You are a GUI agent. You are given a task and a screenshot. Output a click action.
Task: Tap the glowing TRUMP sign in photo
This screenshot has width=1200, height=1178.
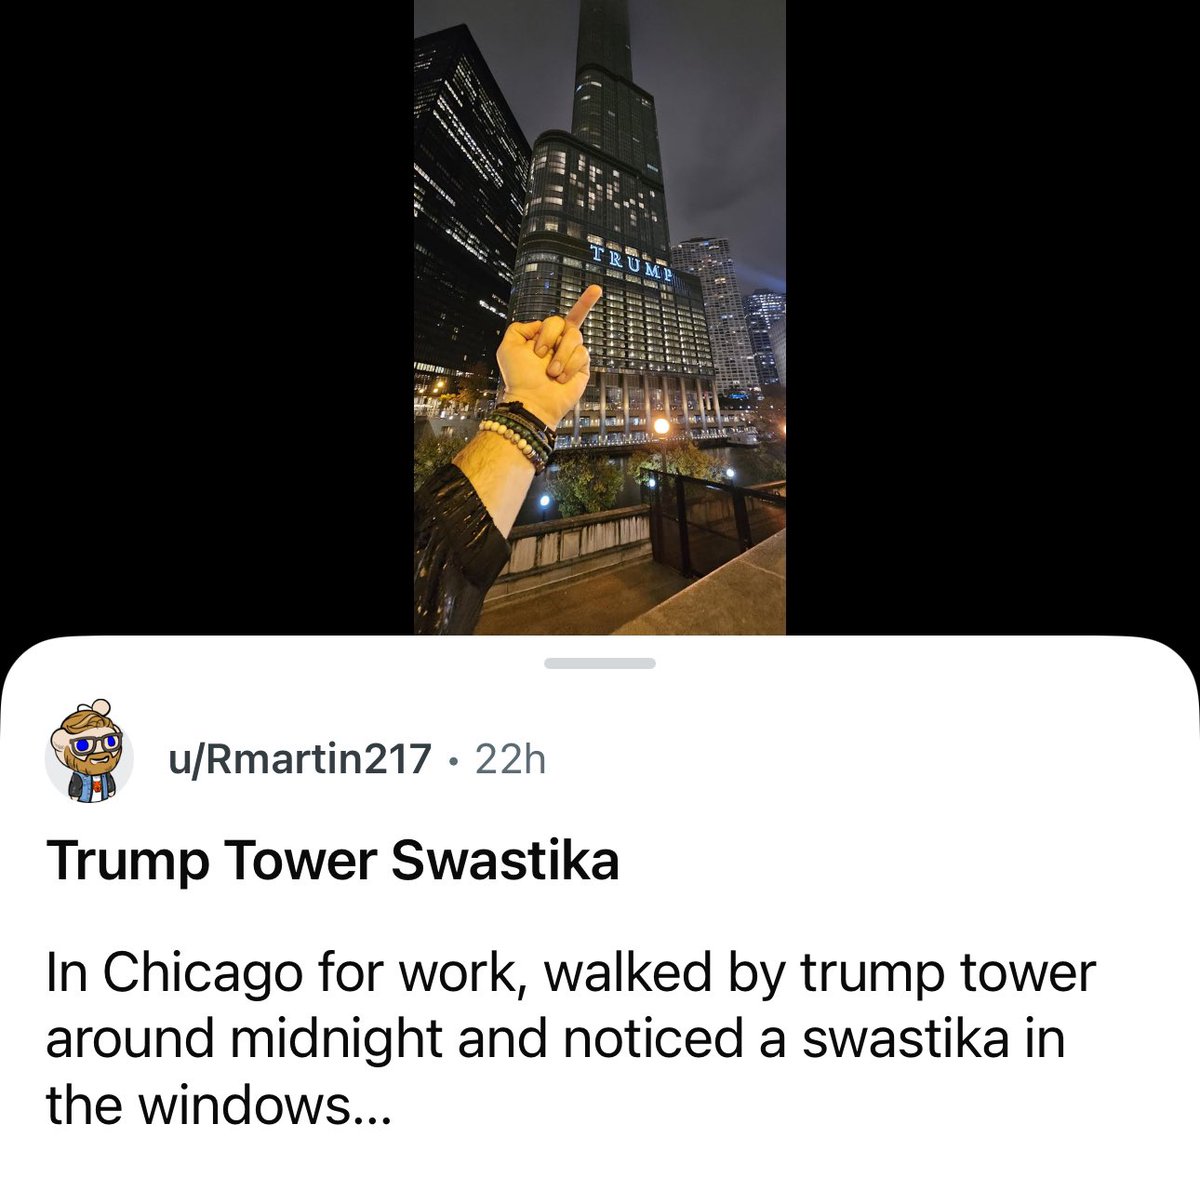(x=630, y=262)
